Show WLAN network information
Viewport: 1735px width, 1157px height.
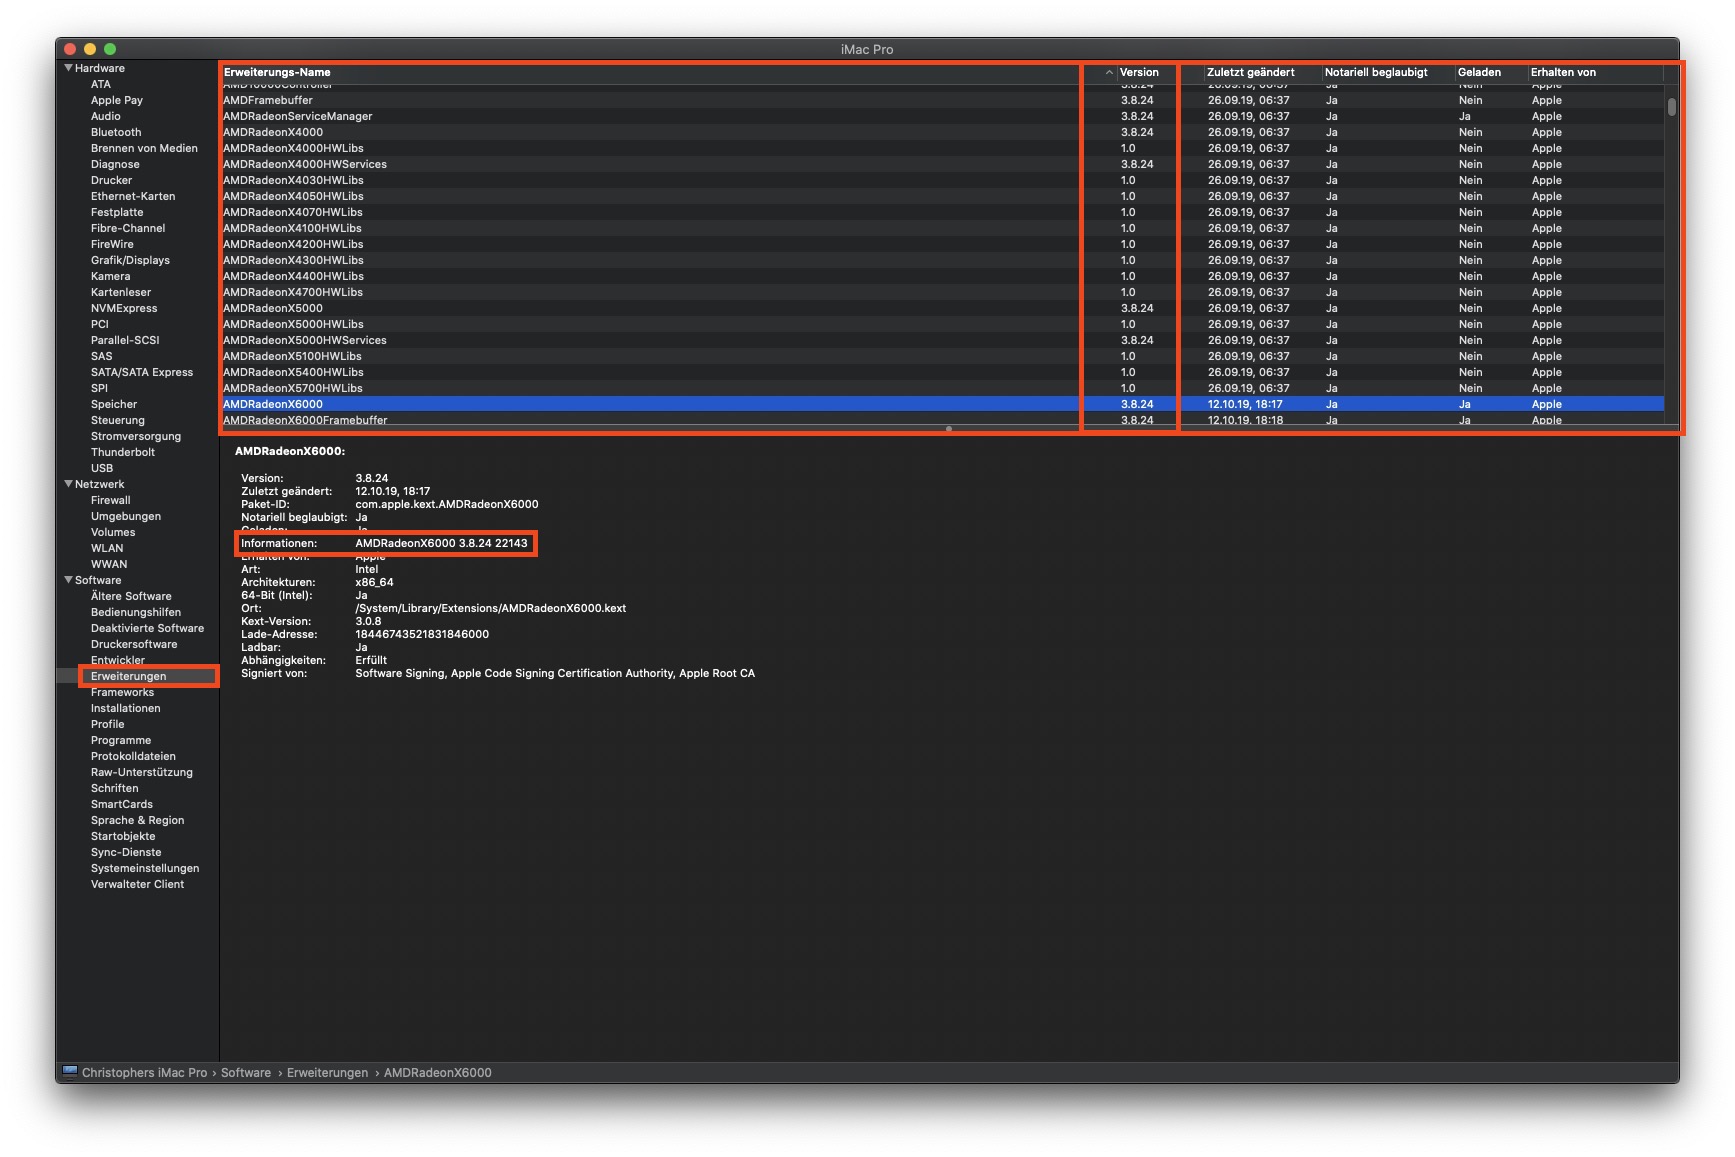[x=107, y=548]
